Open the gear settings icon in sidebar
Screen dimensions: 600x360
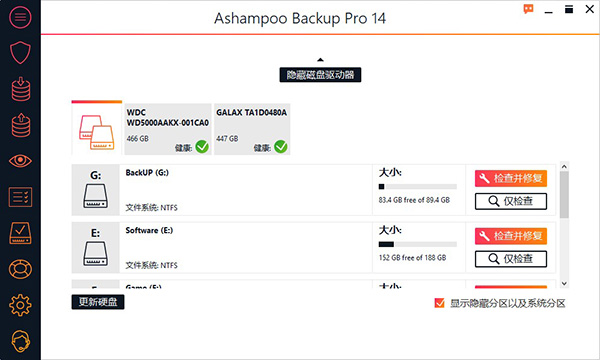(x=20, y=305)
